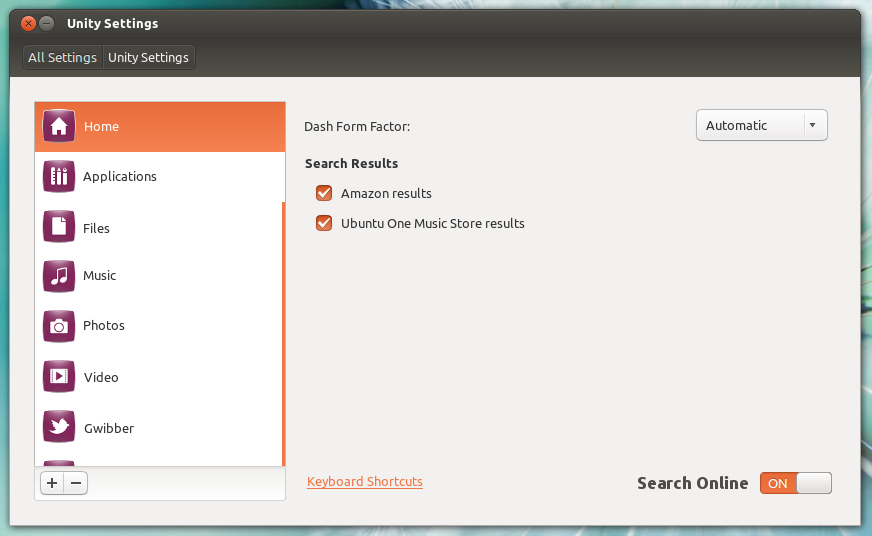Select the Music note icon
The width and height of the screenshot is (872, 536).
pos(59,276)
